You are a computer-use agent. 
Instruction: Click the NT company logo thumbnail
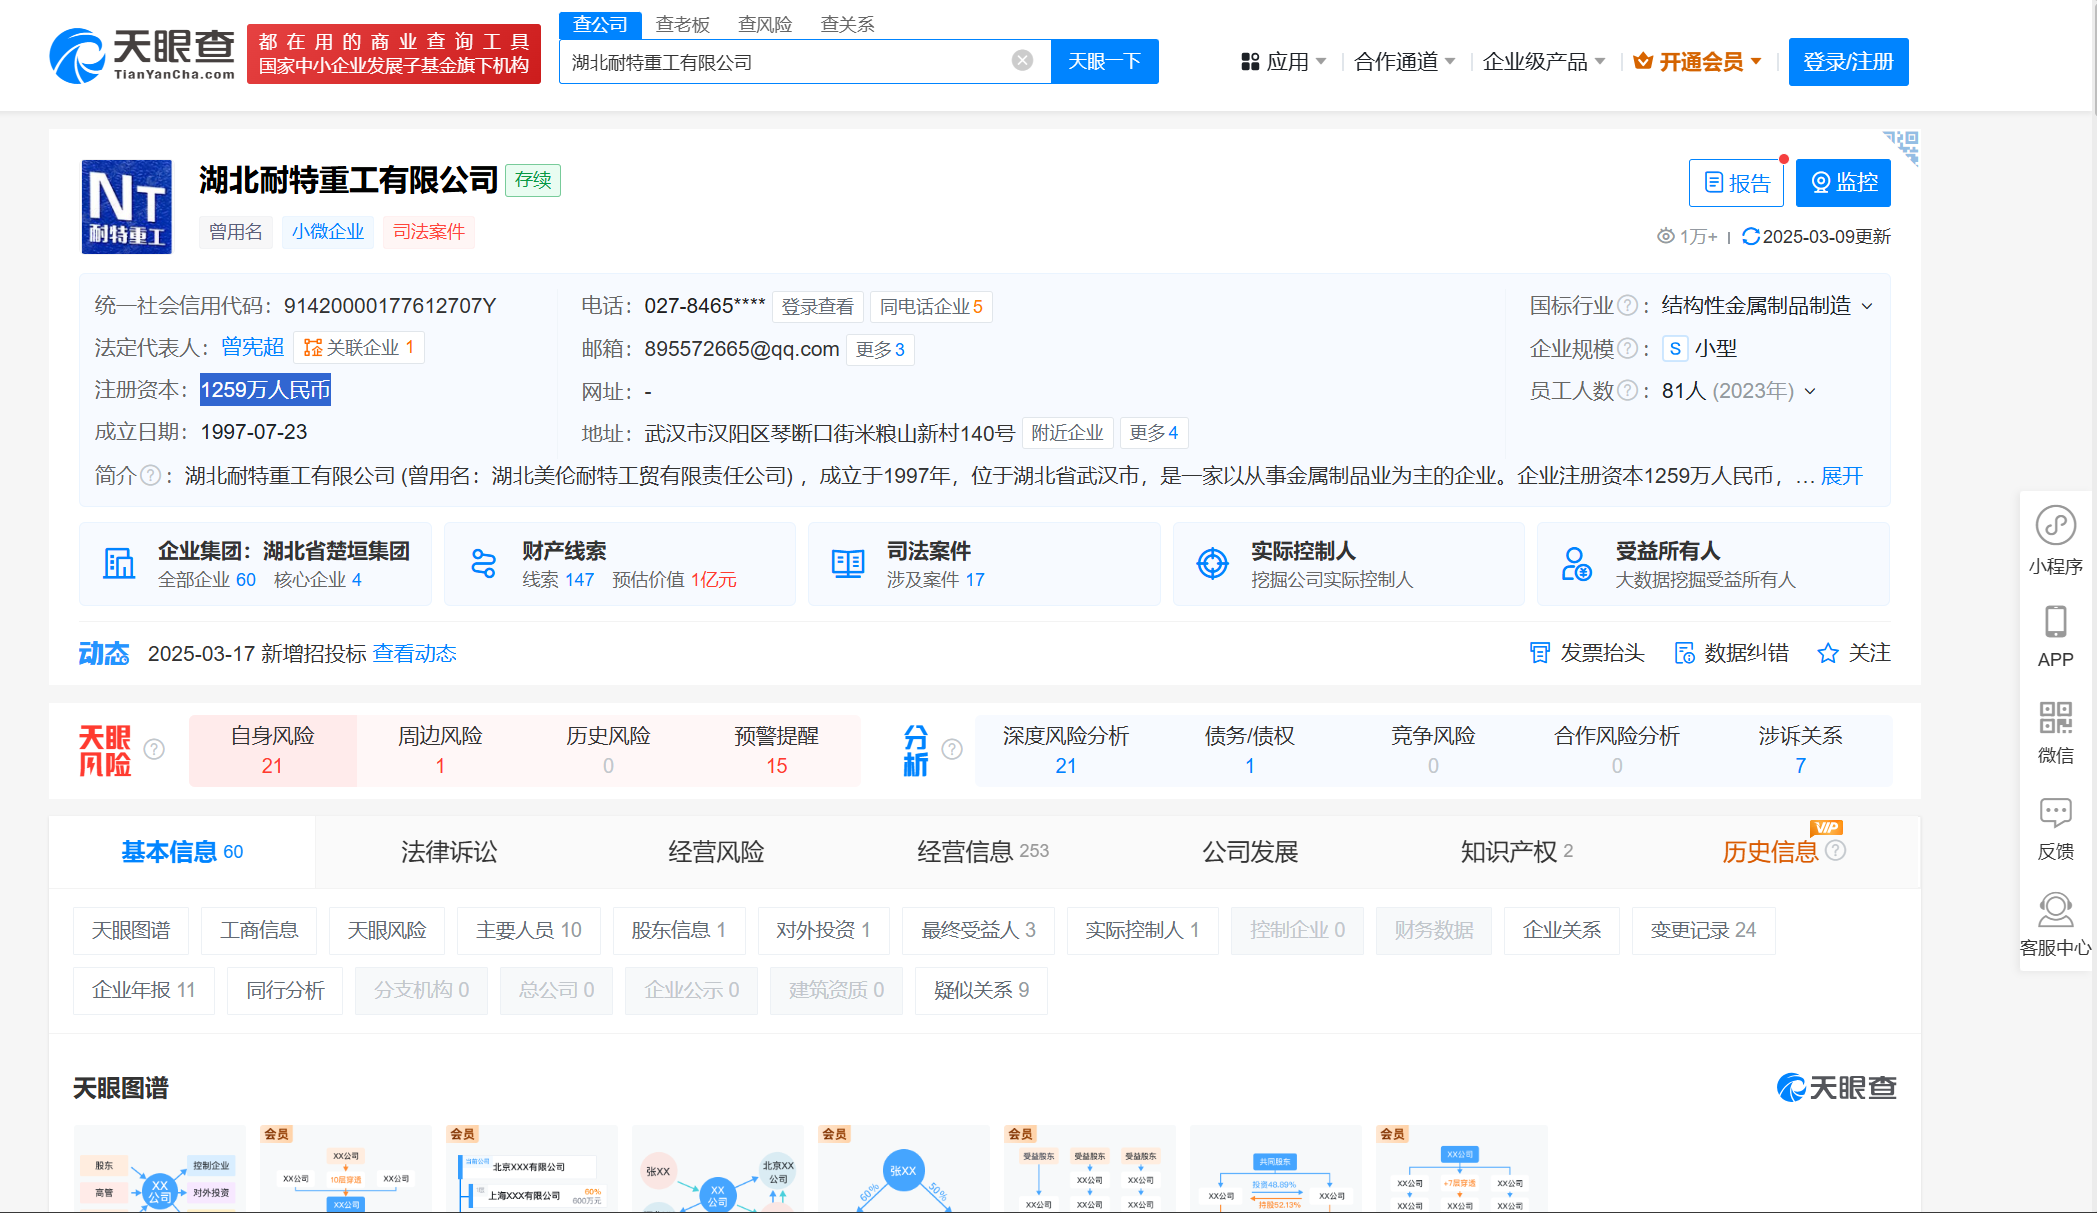pos(126,206)
